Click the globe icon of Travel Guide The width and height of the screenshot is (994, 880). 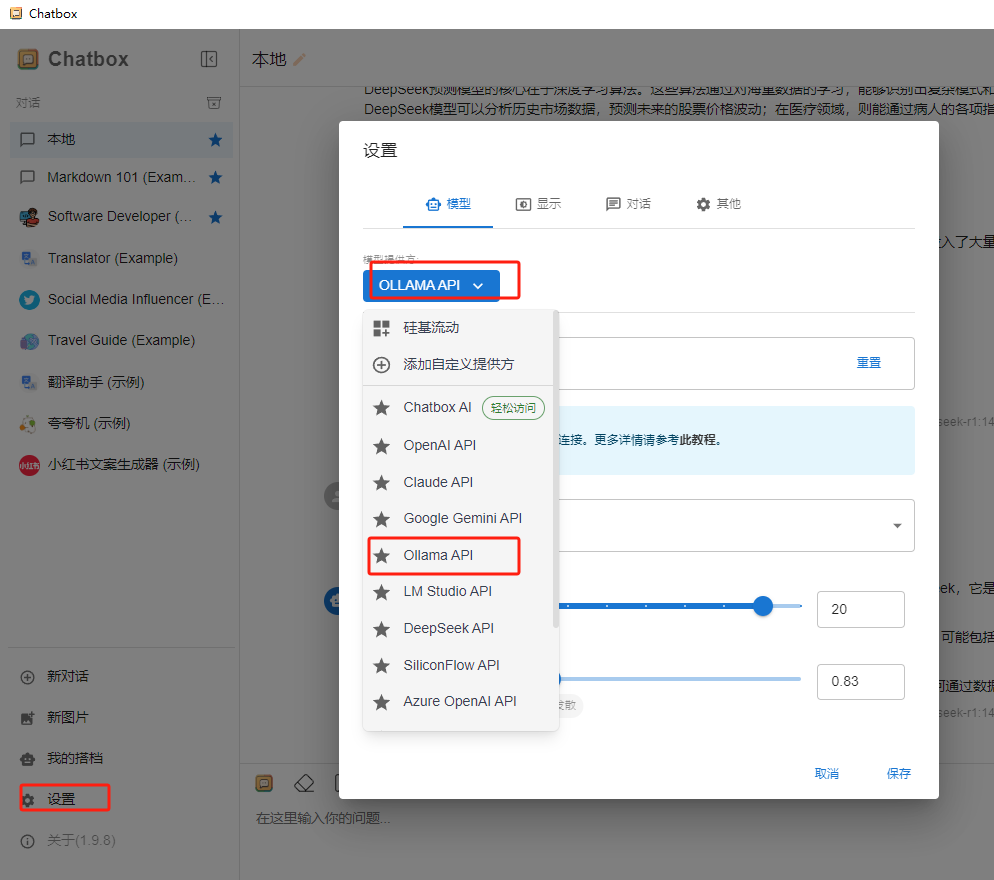pyautogui.click(x=29, y=341)
